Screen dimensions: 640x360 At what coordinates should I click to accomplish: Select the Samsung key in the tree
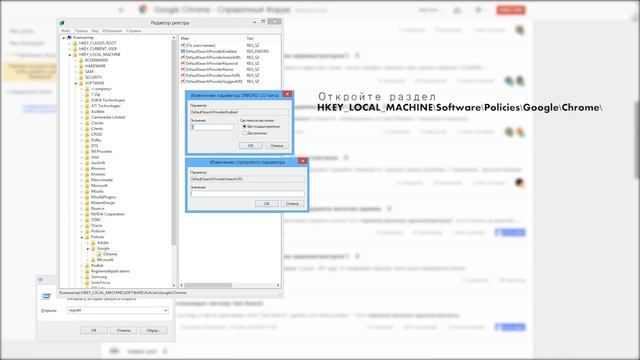click(x=99, y=277)
